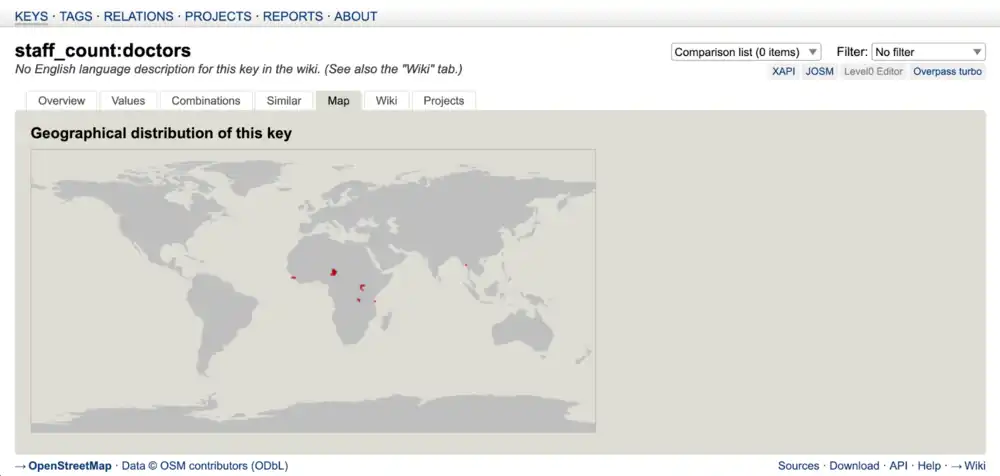Open query in Overpass turbo
This screenshot has width=1000, height=476.
[x=947, y=72]
